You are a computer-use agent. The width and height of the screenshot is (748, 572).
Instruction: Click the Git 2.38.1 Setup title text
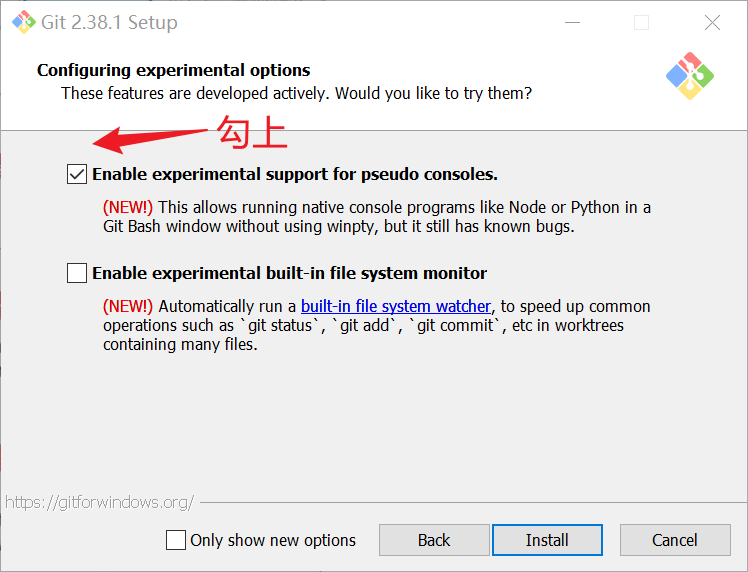tap(110, 22)
